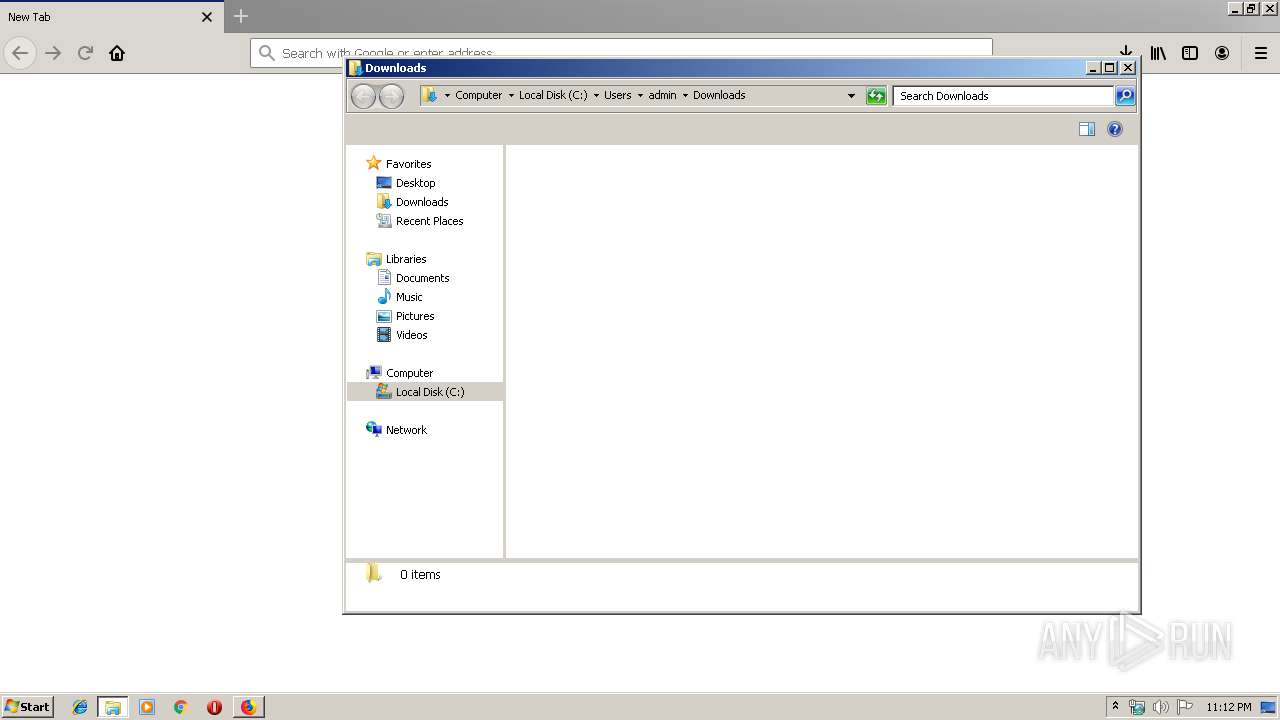Click the Explorer Forward navigation button
This screenshot has width=1280, height=720.
click(x=391, y=96)
